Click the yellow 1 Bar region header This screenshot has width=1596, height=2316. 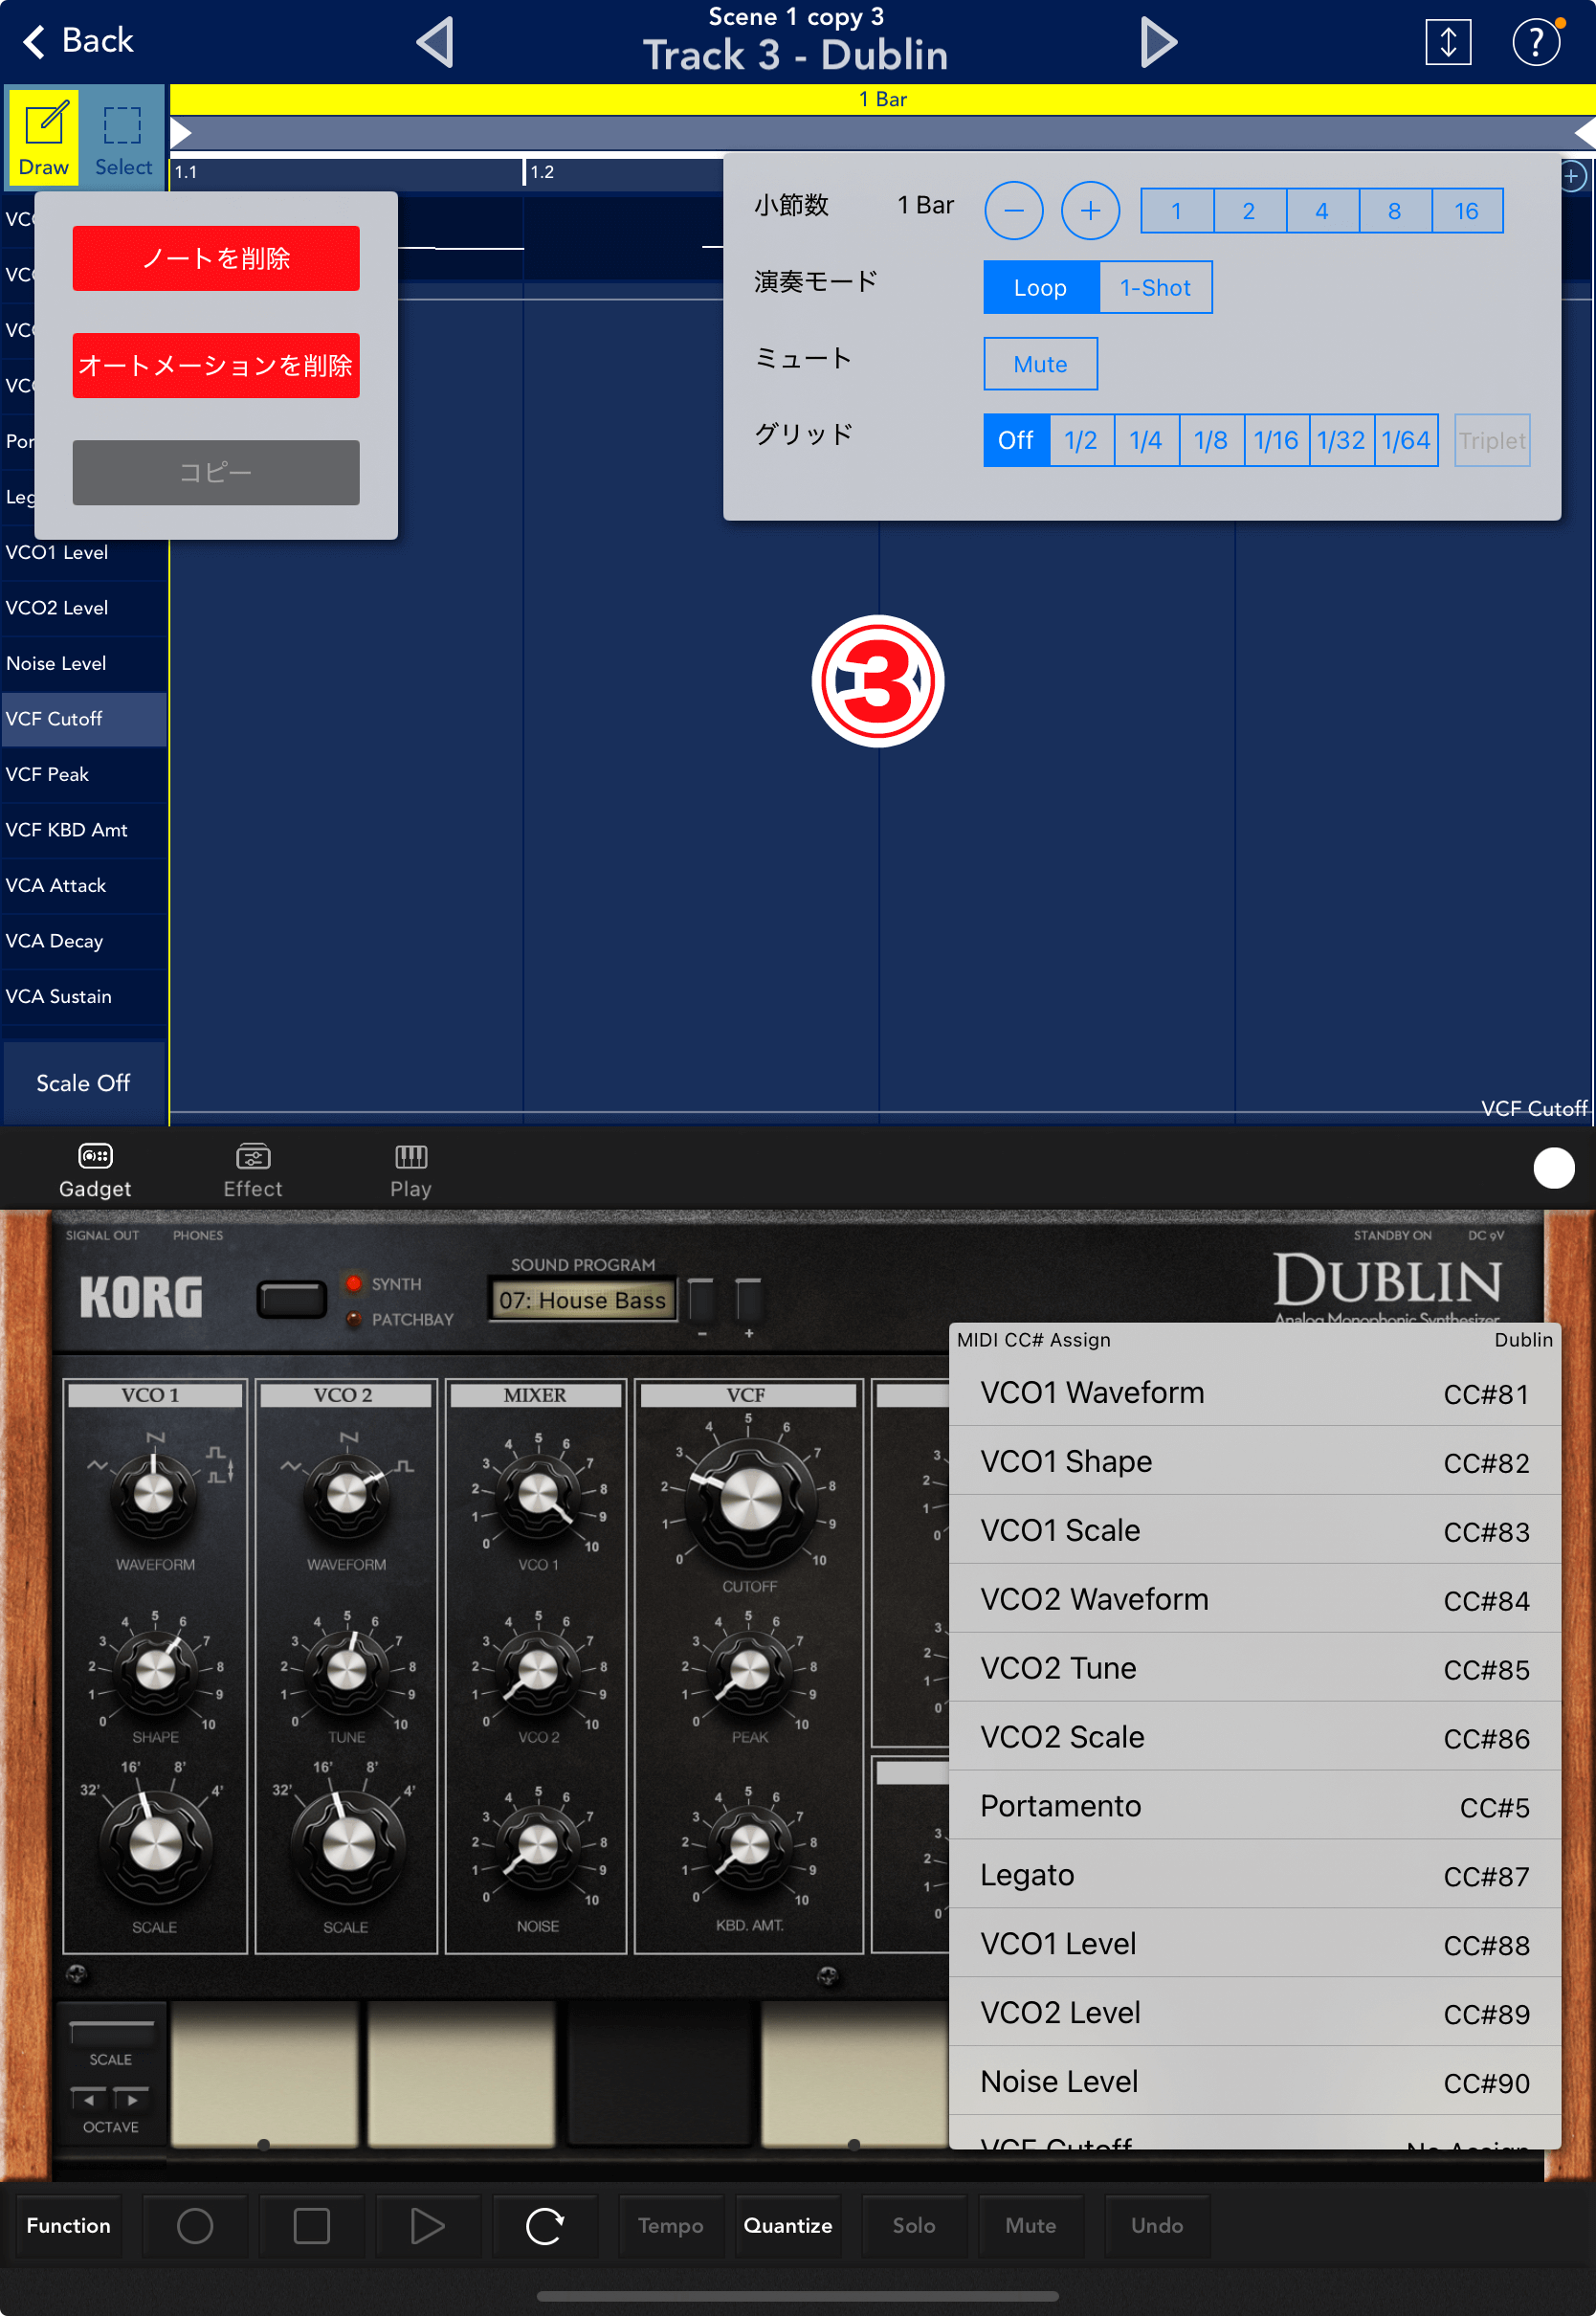click(882, 99)
